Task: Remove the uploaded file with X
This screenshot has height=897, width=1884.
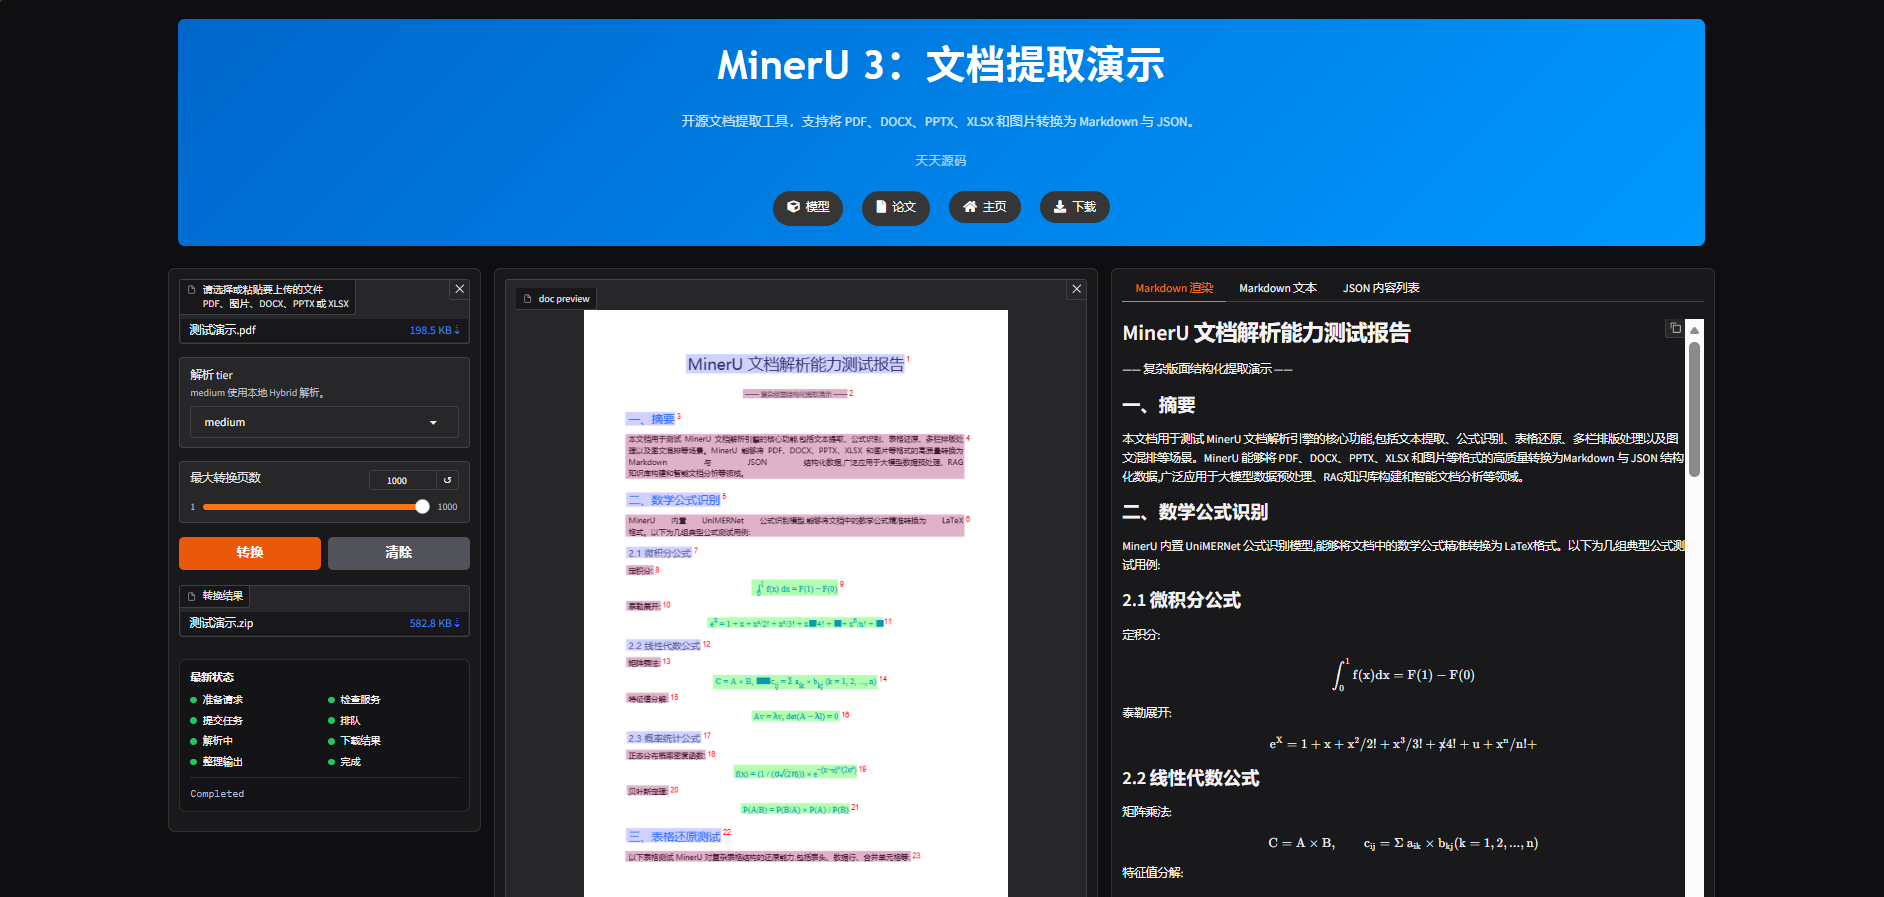Action: tap(460, 289)
